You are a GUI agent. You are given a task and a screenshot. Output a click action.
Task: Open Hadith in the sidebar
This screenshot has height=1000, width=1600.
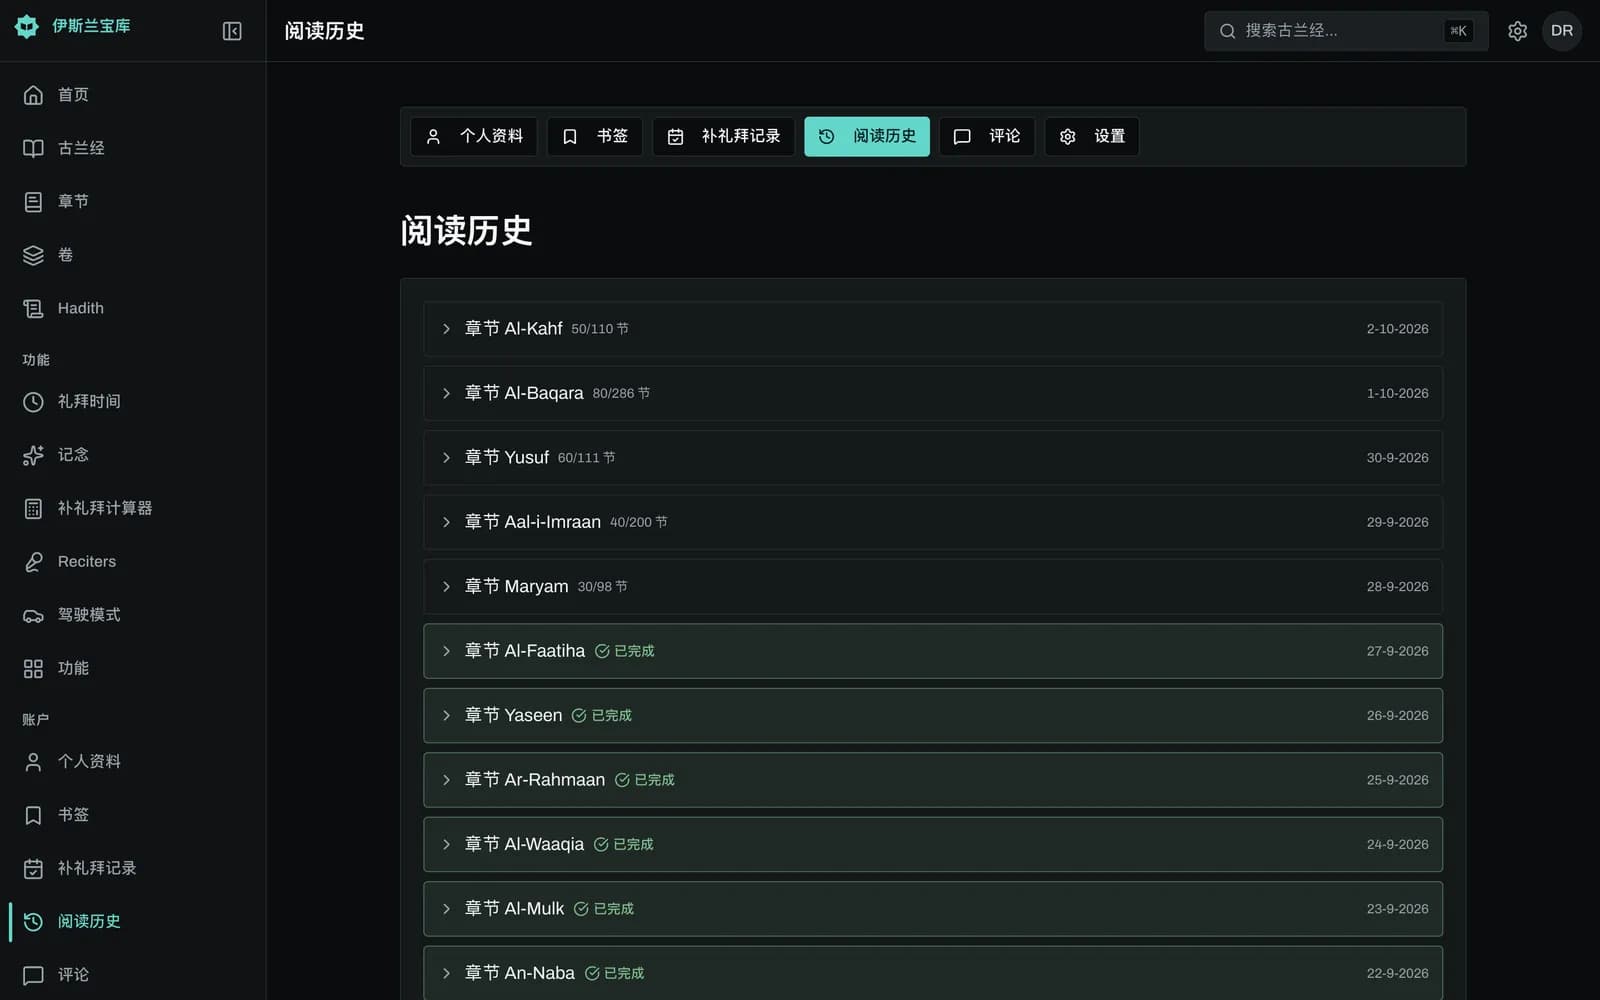pos(133,308)
